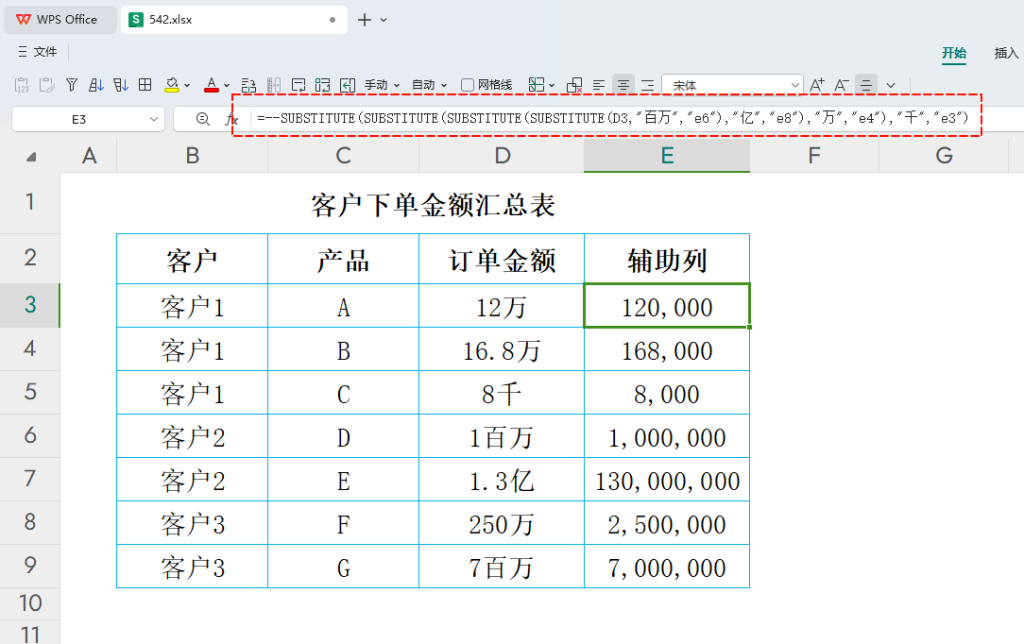Select cell showing 7百万
The image size is (1024, 644).
(x=502, y=566)
